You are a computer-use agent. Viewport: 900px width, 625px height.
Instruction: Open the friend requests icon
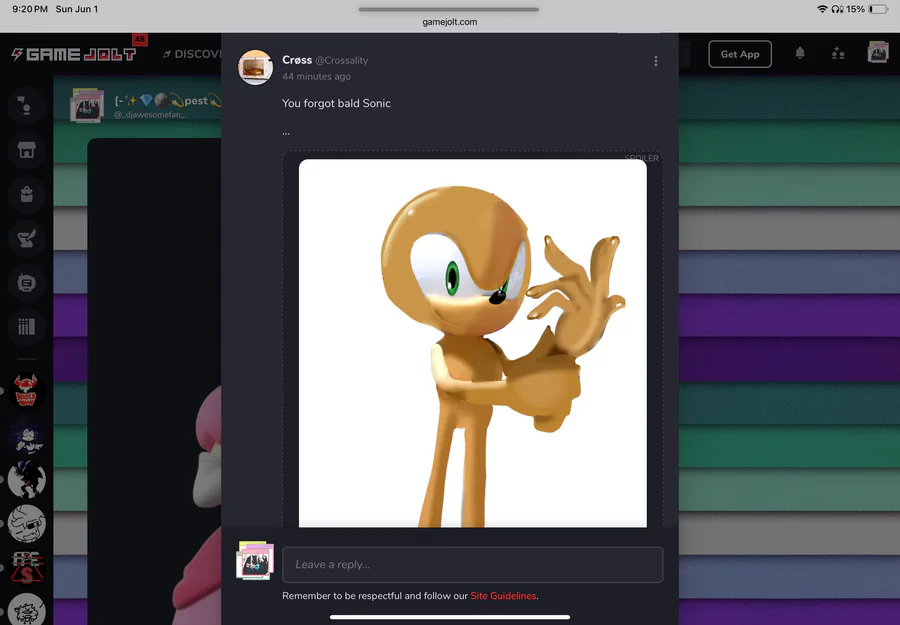tap(838, 54)
